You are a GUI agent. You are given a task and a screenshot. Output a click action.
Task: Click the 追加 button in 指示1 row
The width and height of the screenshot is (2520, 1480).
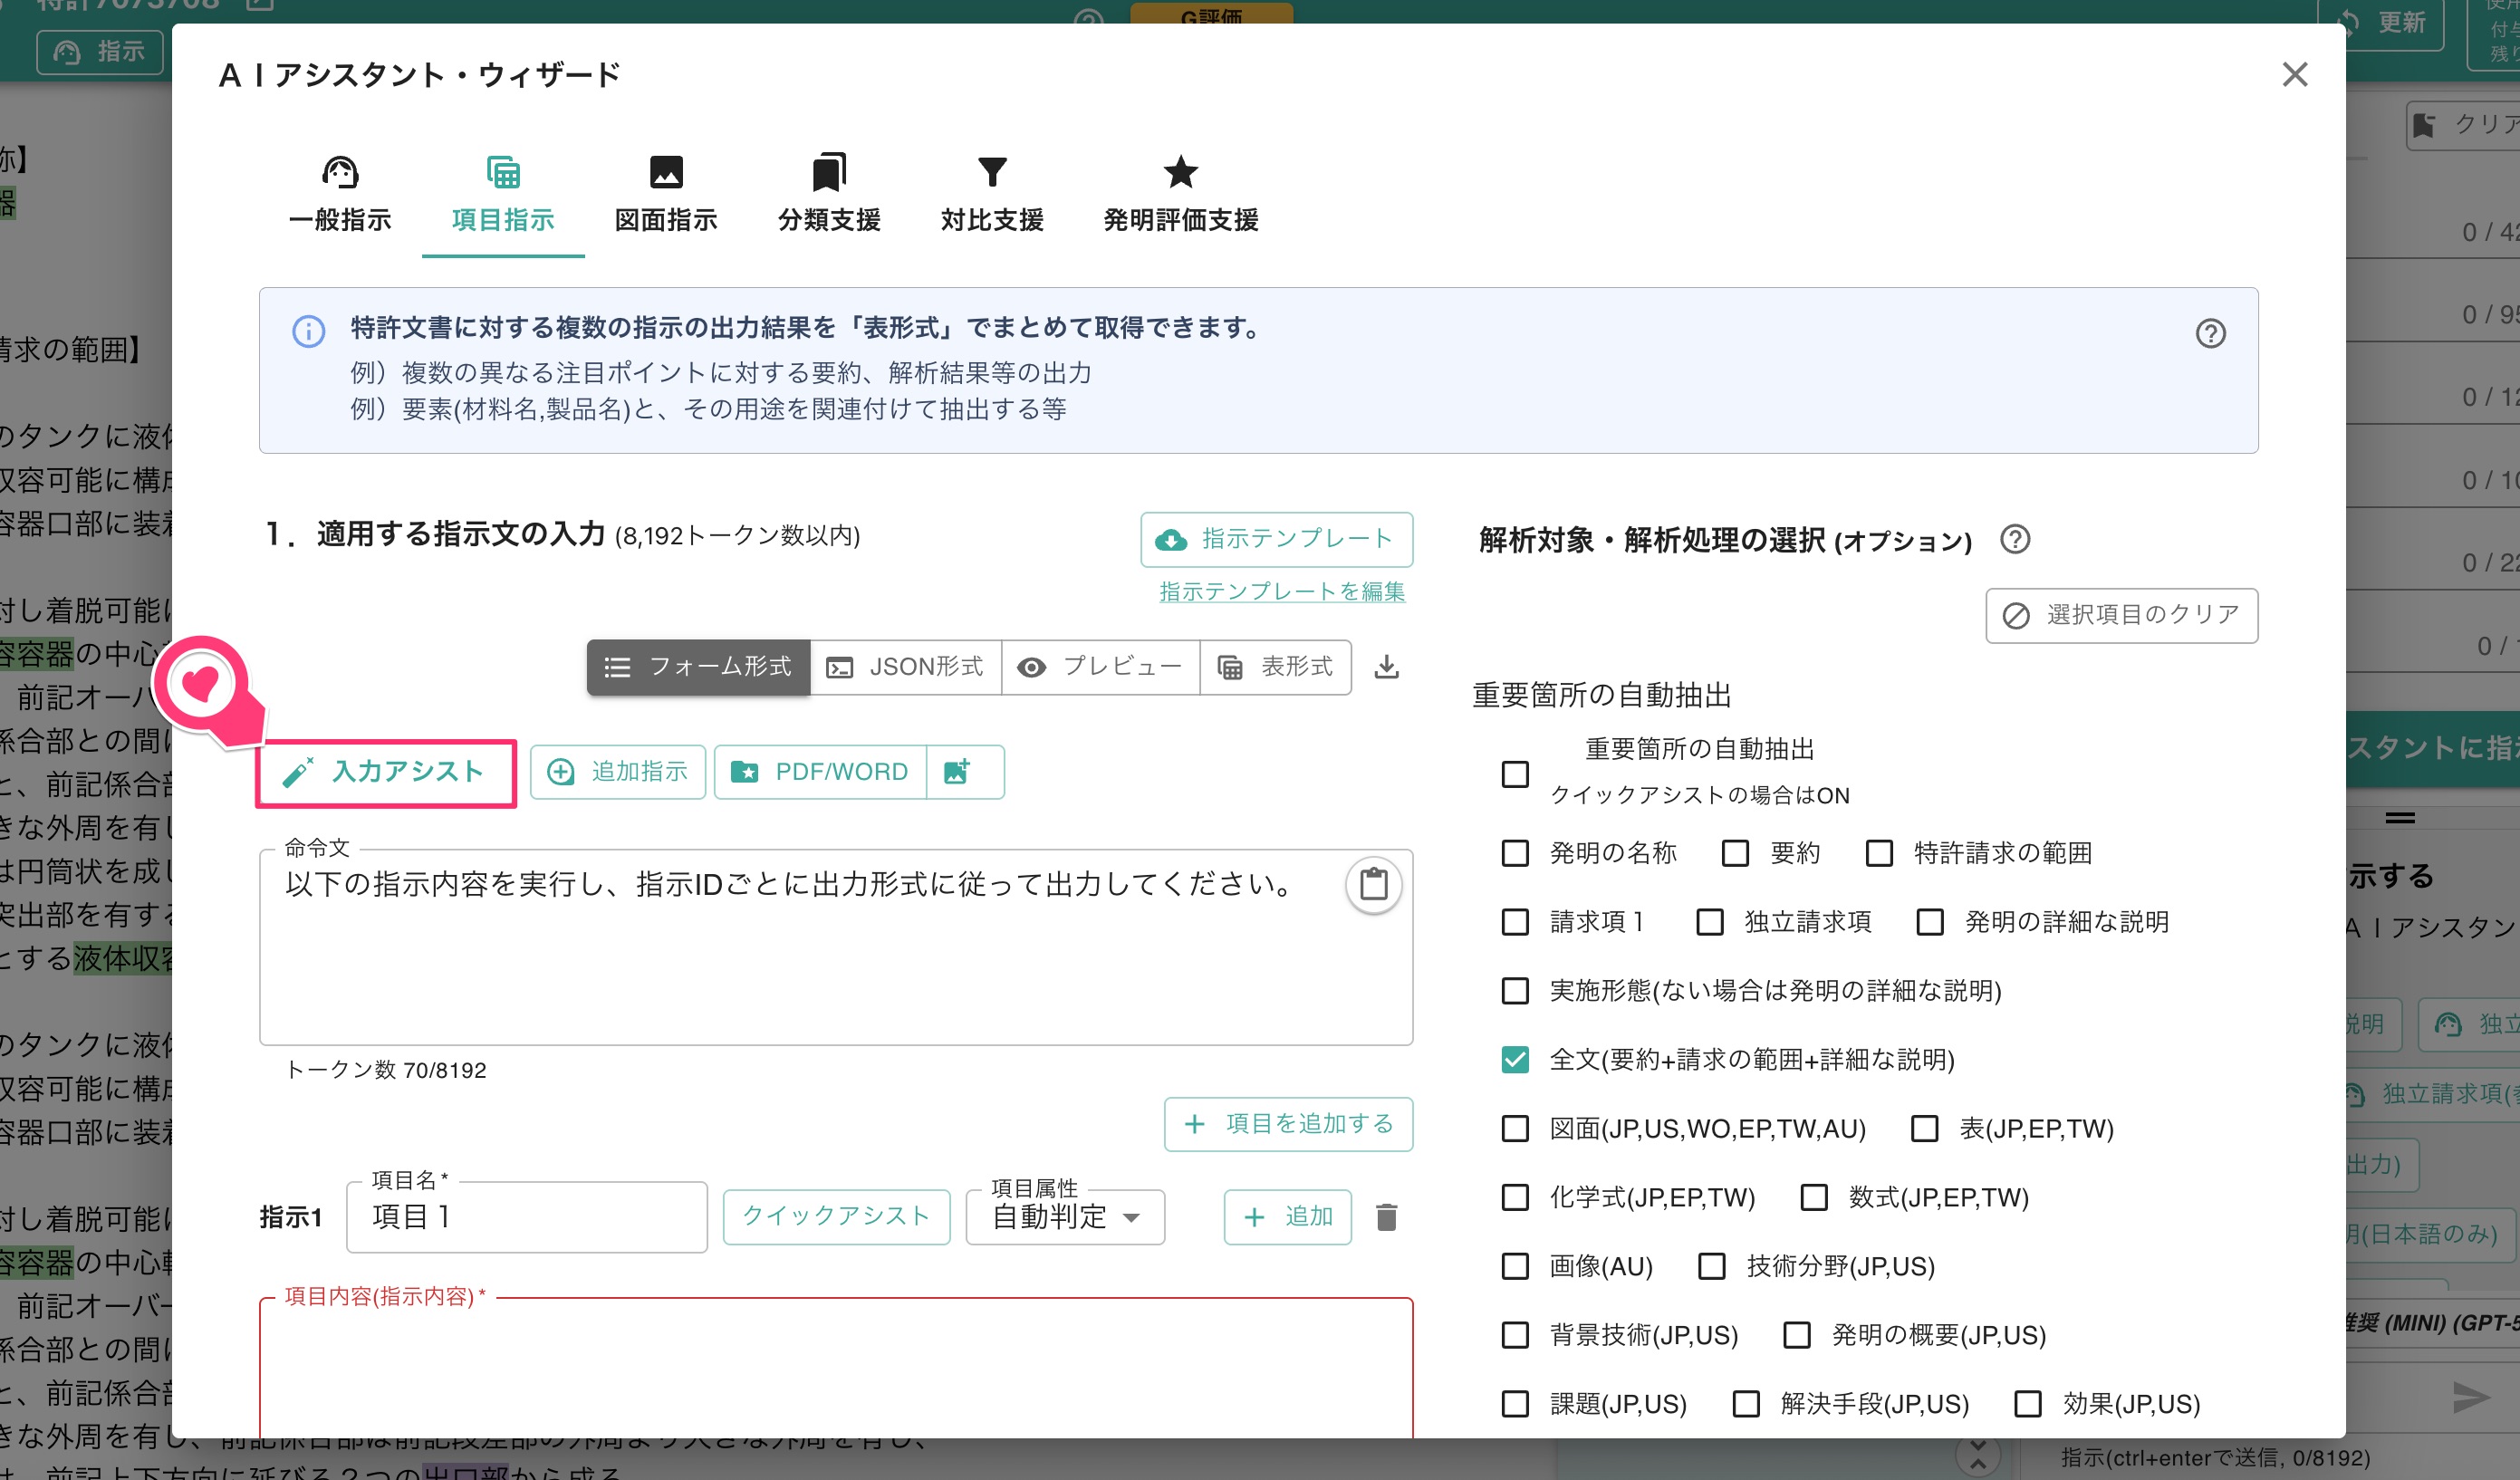click(1287, 1217)
